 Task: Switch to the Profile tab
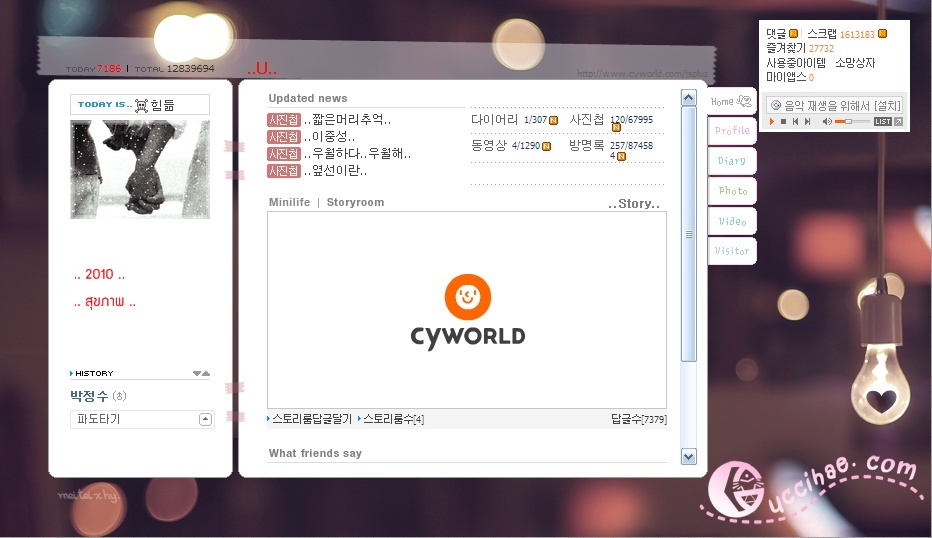[x=732, y=130]
